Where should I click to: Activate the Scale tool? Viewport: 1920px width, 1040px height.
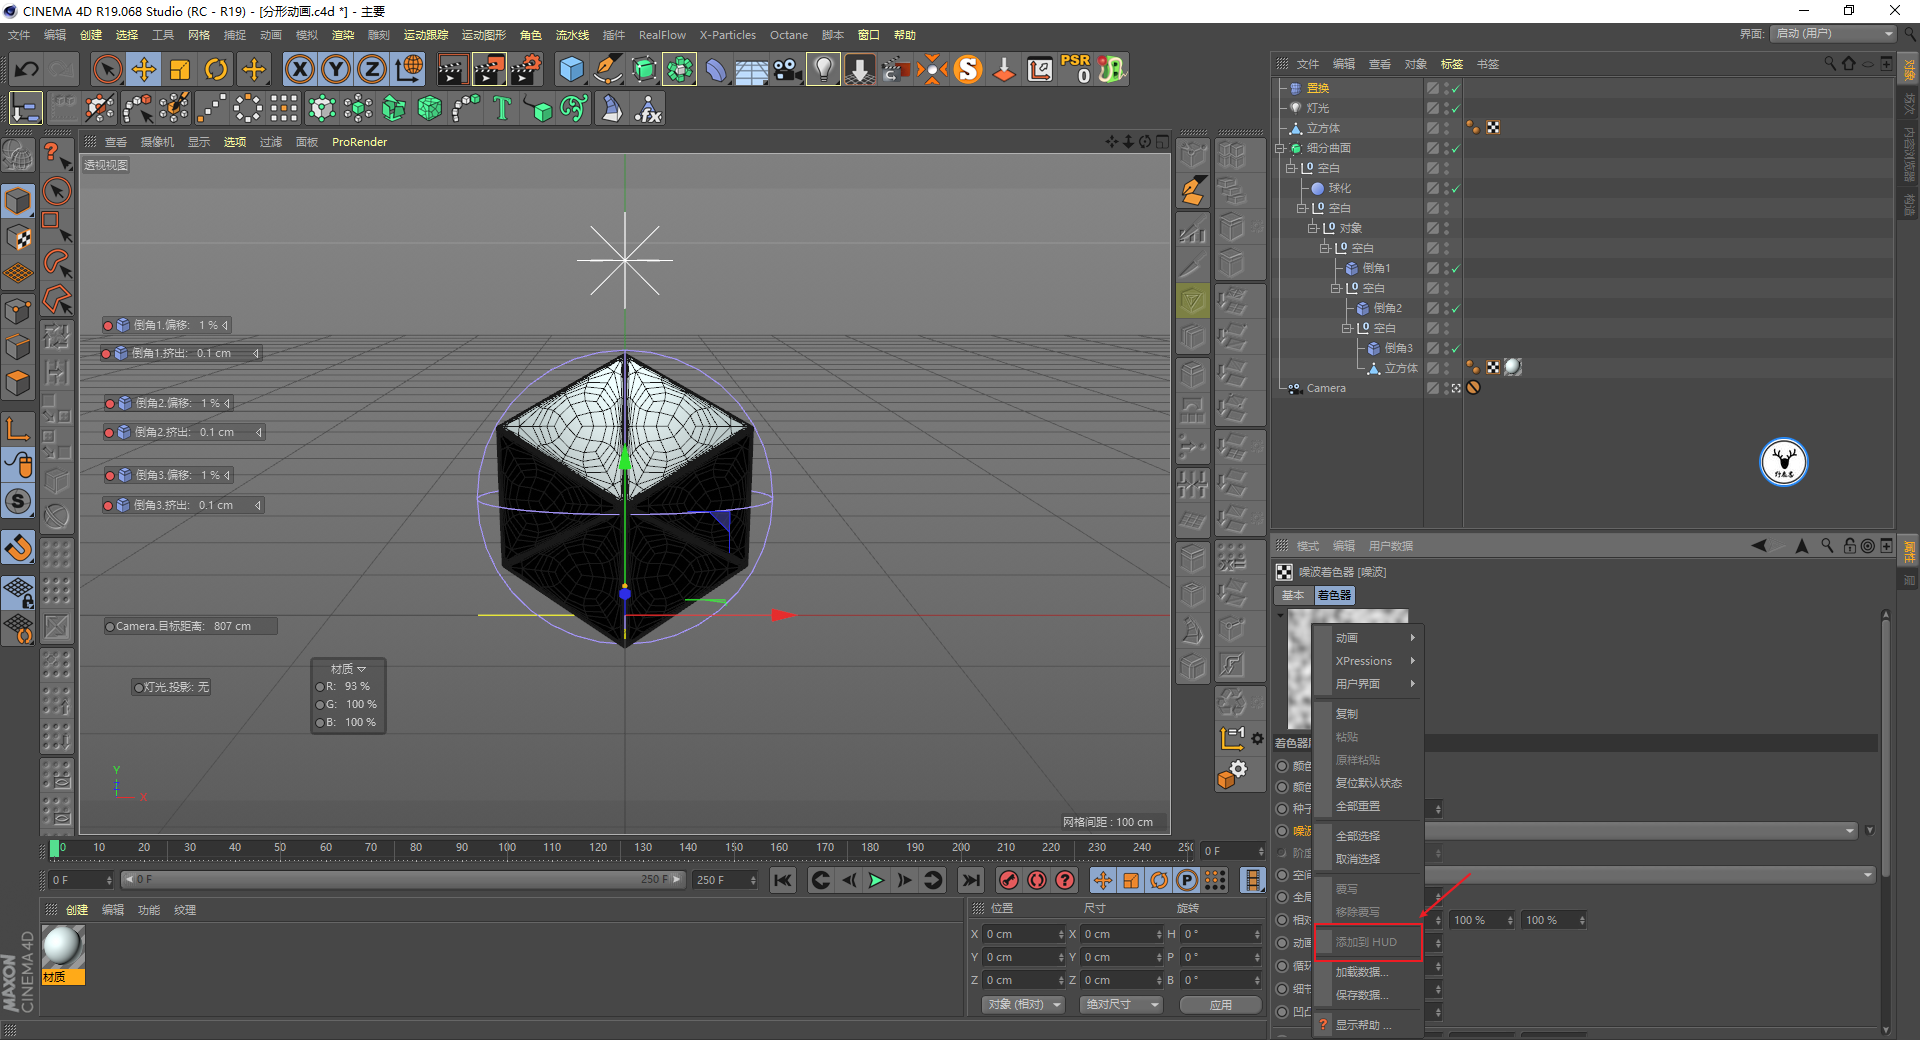[x=180, y=69]
